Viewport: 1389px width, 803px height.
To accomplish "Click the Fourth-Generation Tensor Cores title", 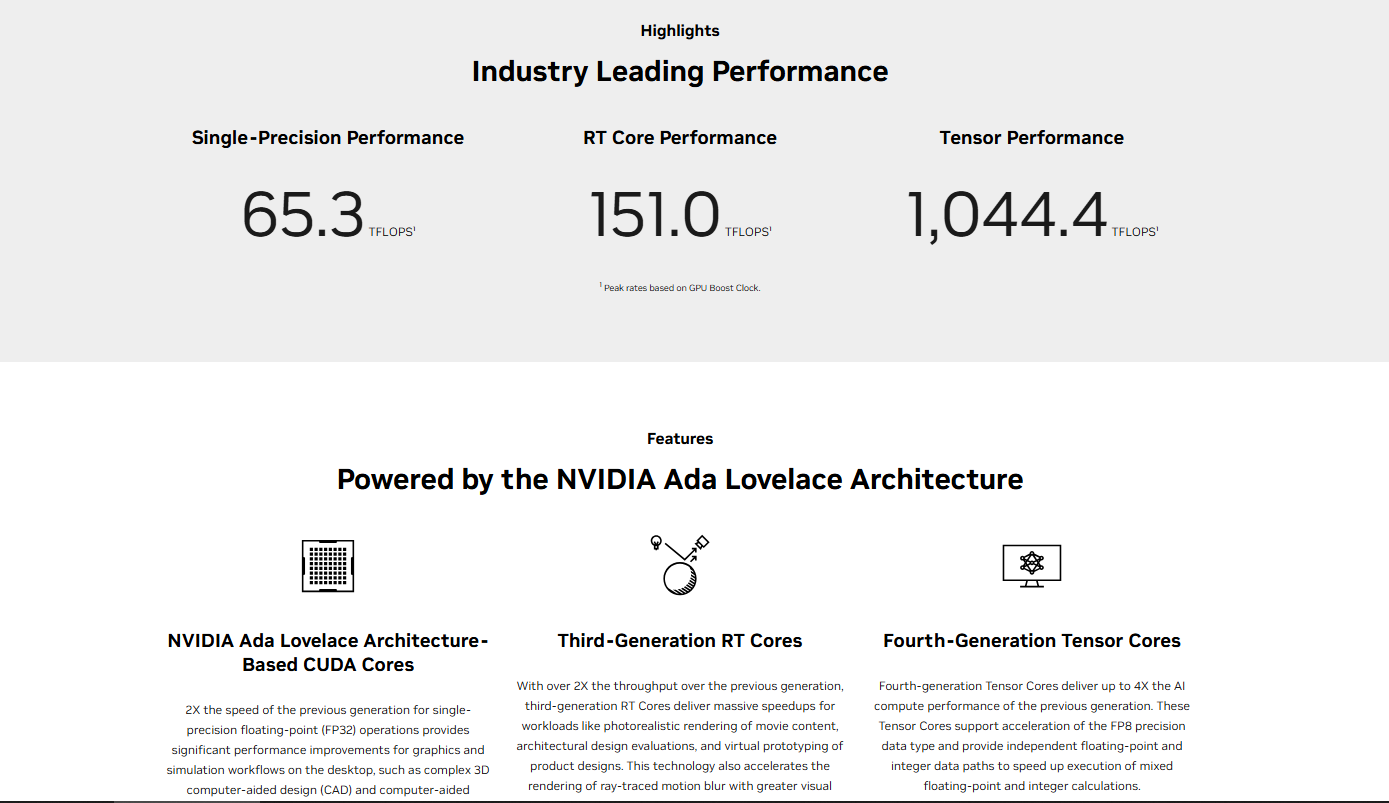I will (x=1032, y=641).
